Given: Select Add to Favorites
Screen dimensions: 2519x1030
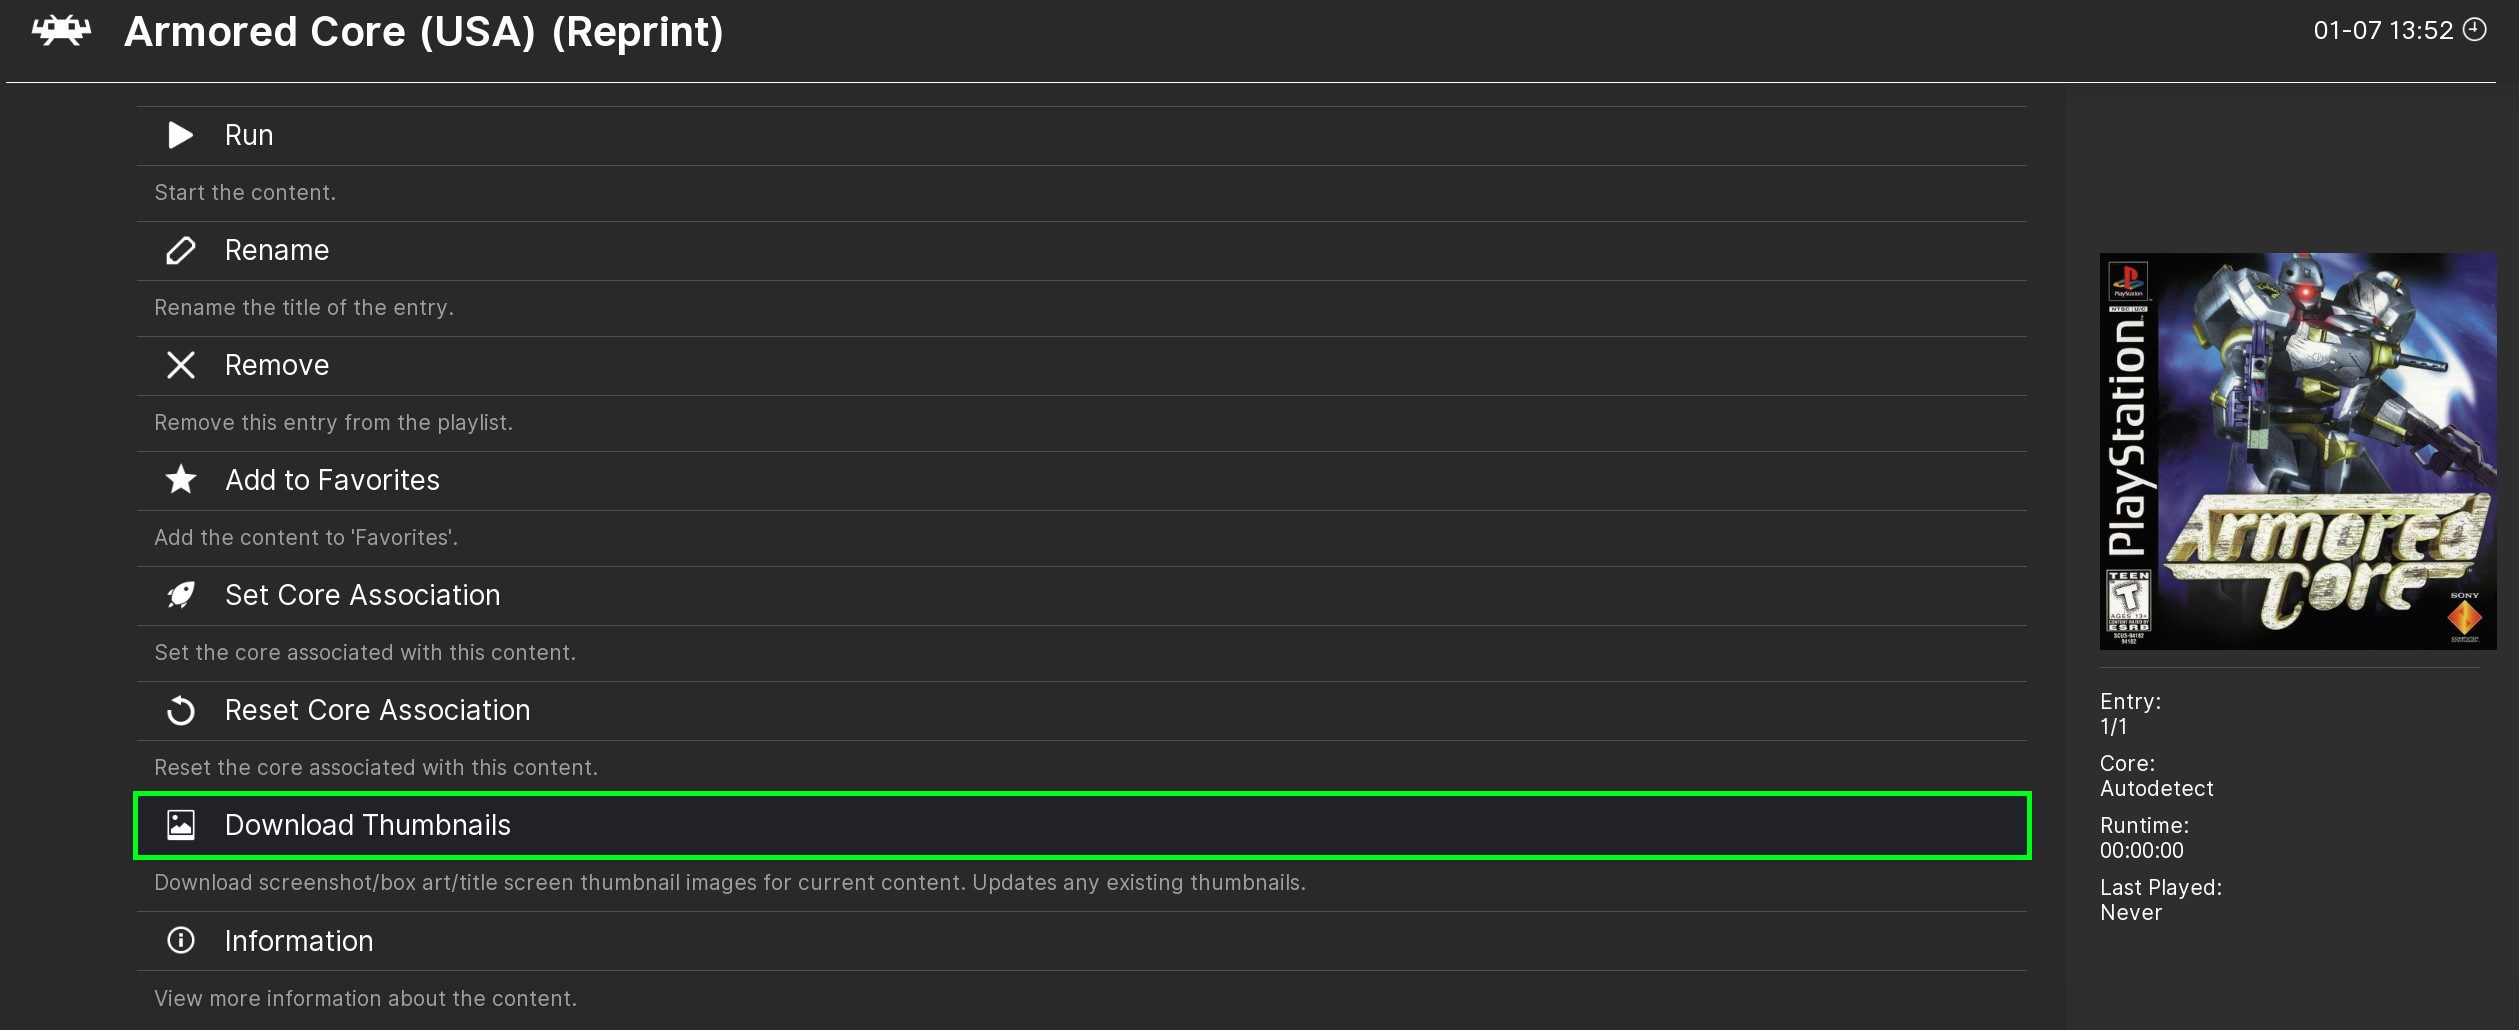Looking at the screenshot, I should (x=1082, y=481).
